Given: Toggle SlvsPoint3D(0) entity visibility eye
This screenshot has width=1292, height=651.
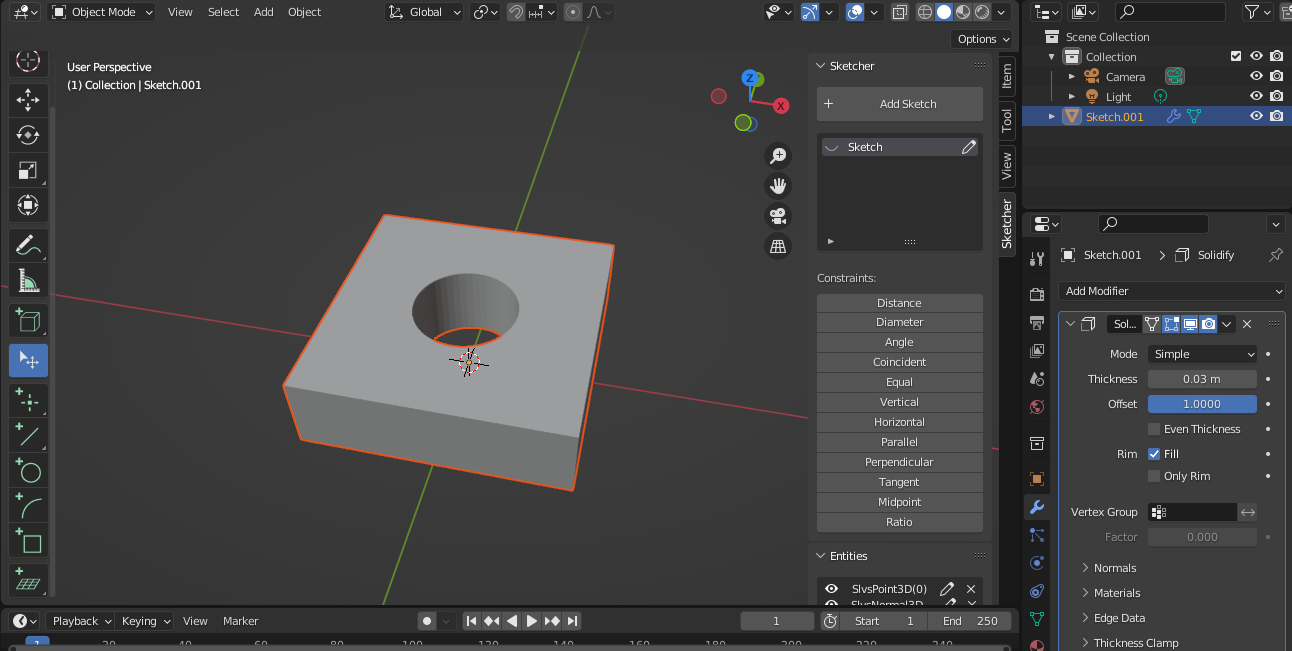Looking at the screenshot, I should coord(831,588).
